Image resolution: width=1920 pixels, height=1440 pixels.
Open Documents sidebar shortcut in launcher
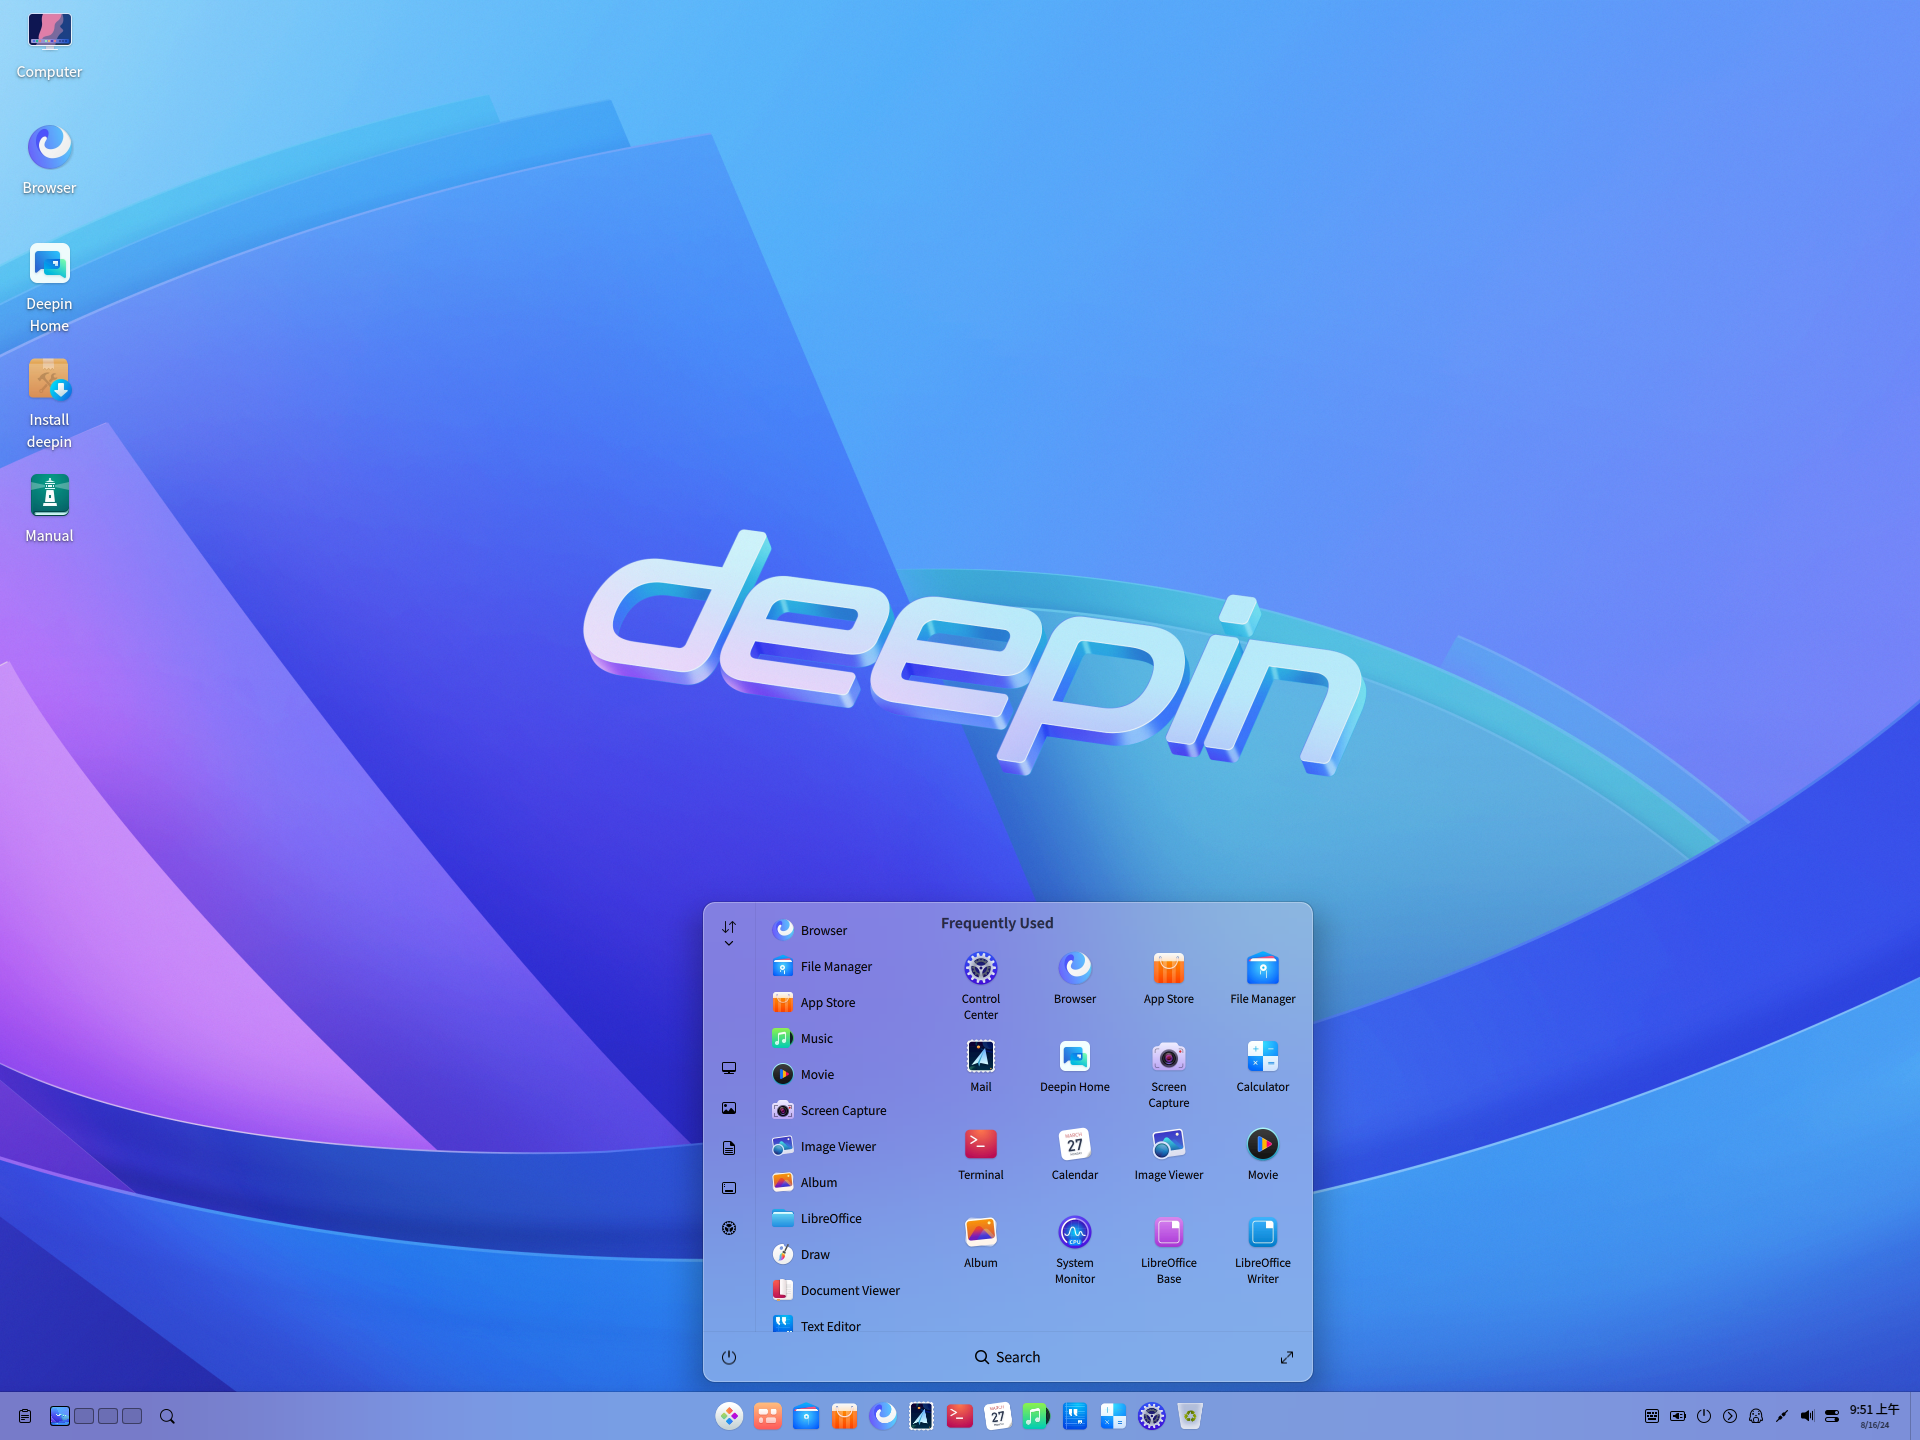(x=729, y=1148)
